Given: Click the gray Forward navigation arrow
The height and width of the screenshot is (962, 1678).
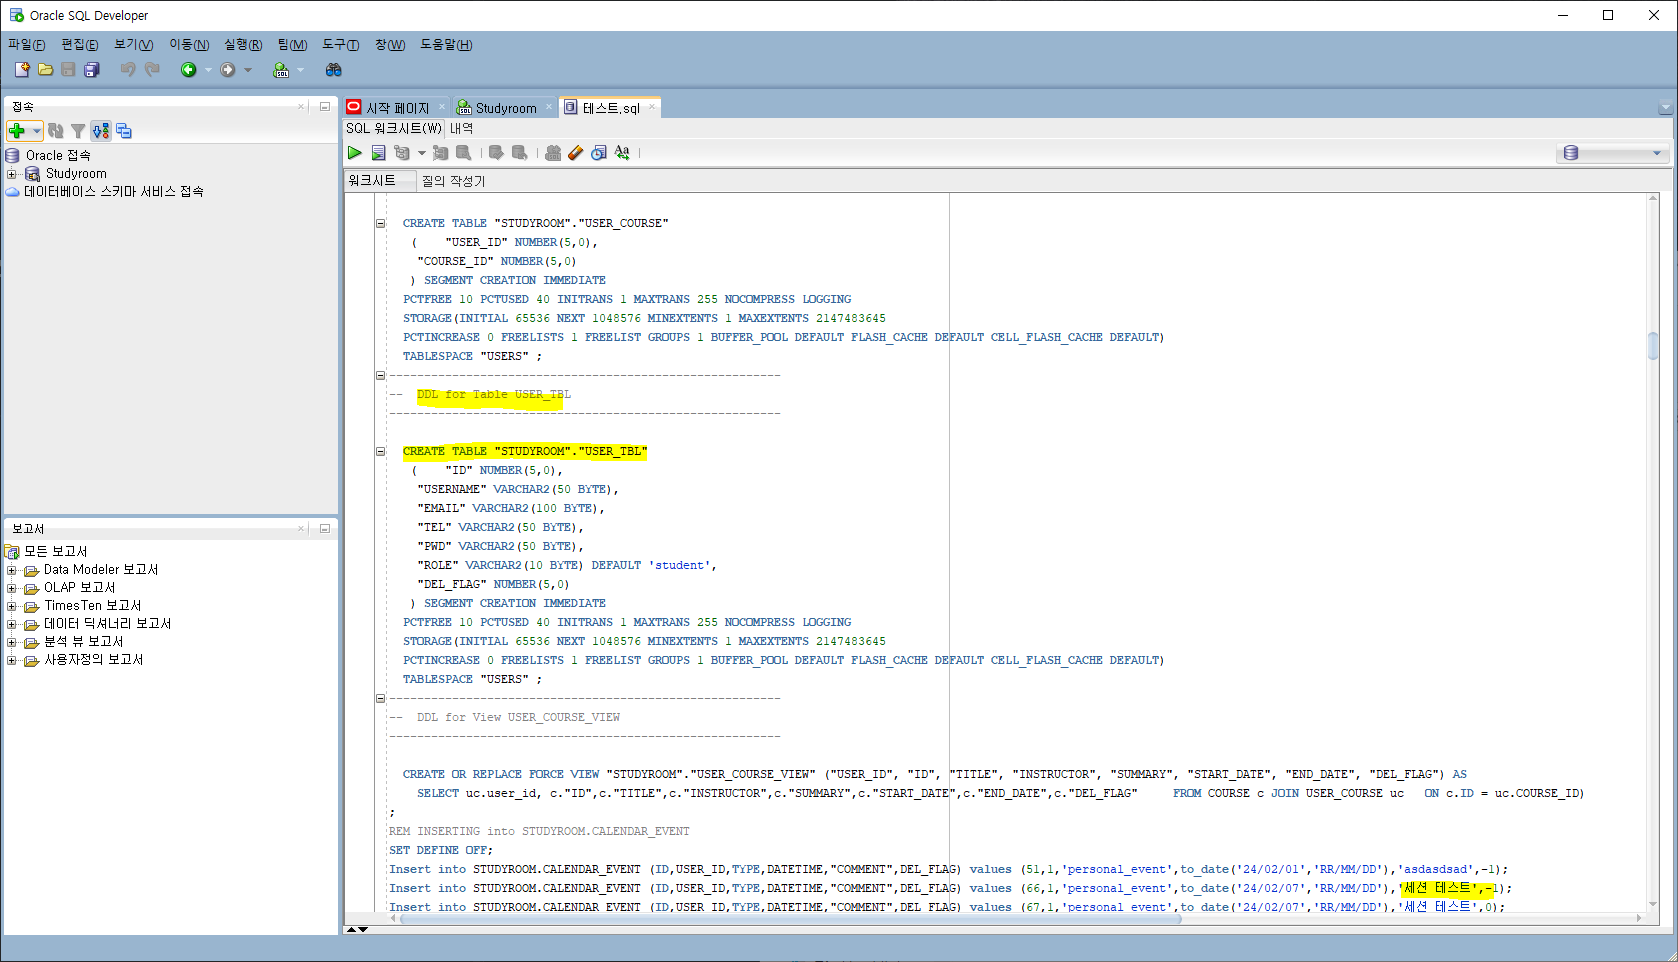Looking at the screenshot, I should pos(228,70).
